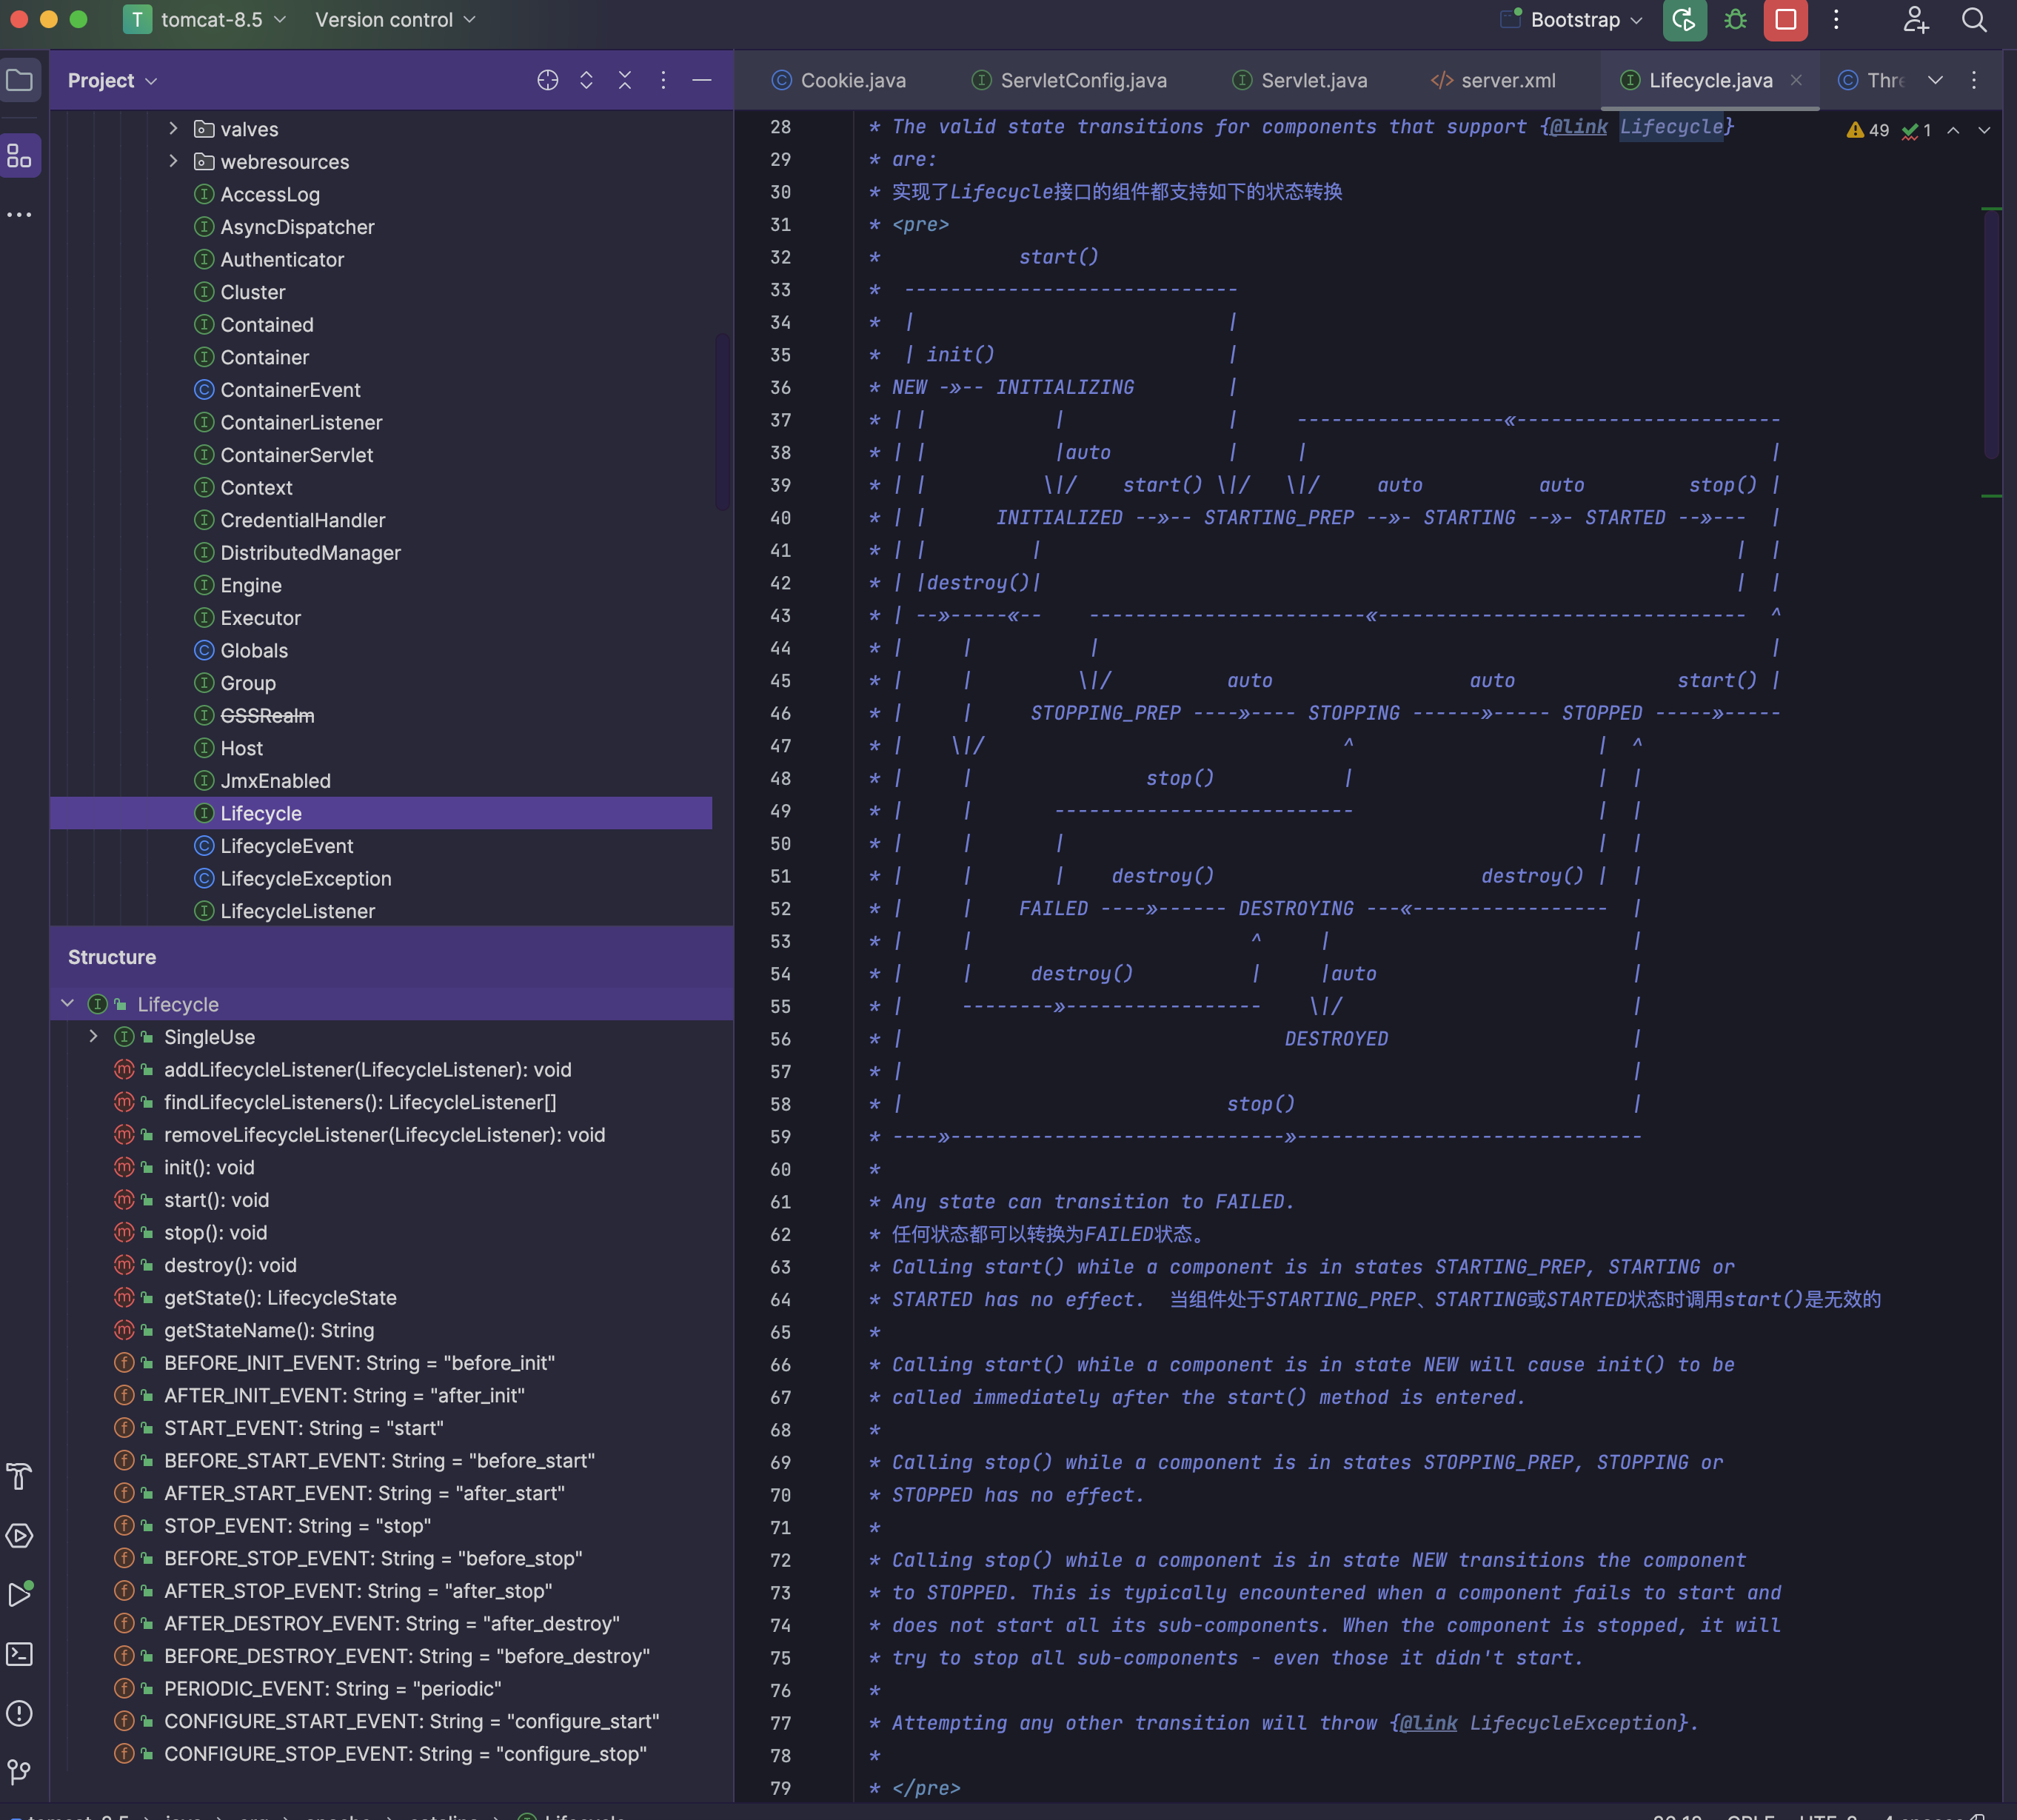Open the Structure tool window icon
The width and height of the screenshot is (2017, 1820).
(x=20, y=156)
